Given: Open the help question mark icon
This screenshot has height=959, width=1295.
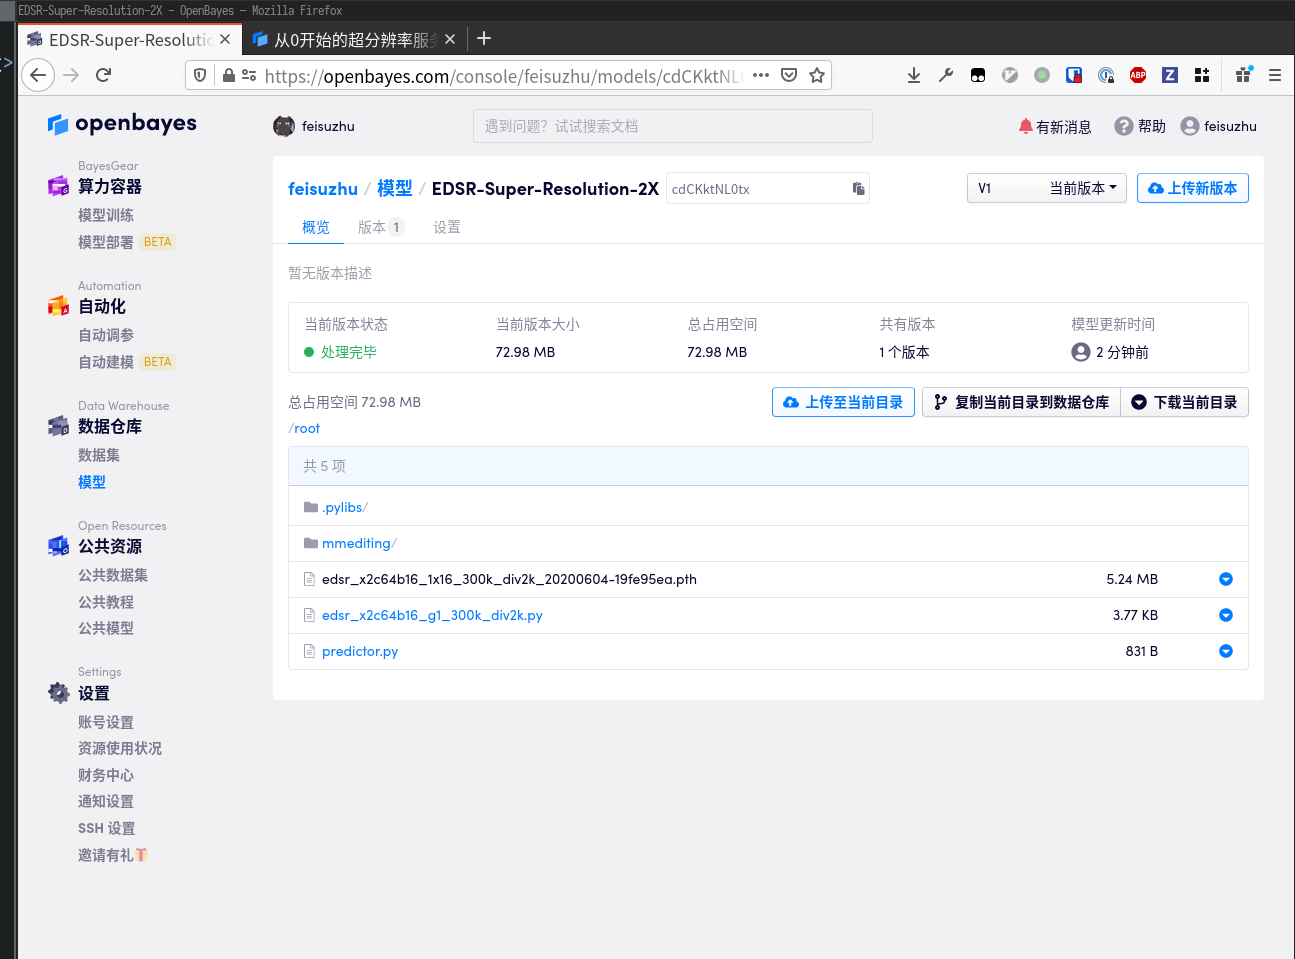Looking at the screenshot, I should pos(1124,126).
